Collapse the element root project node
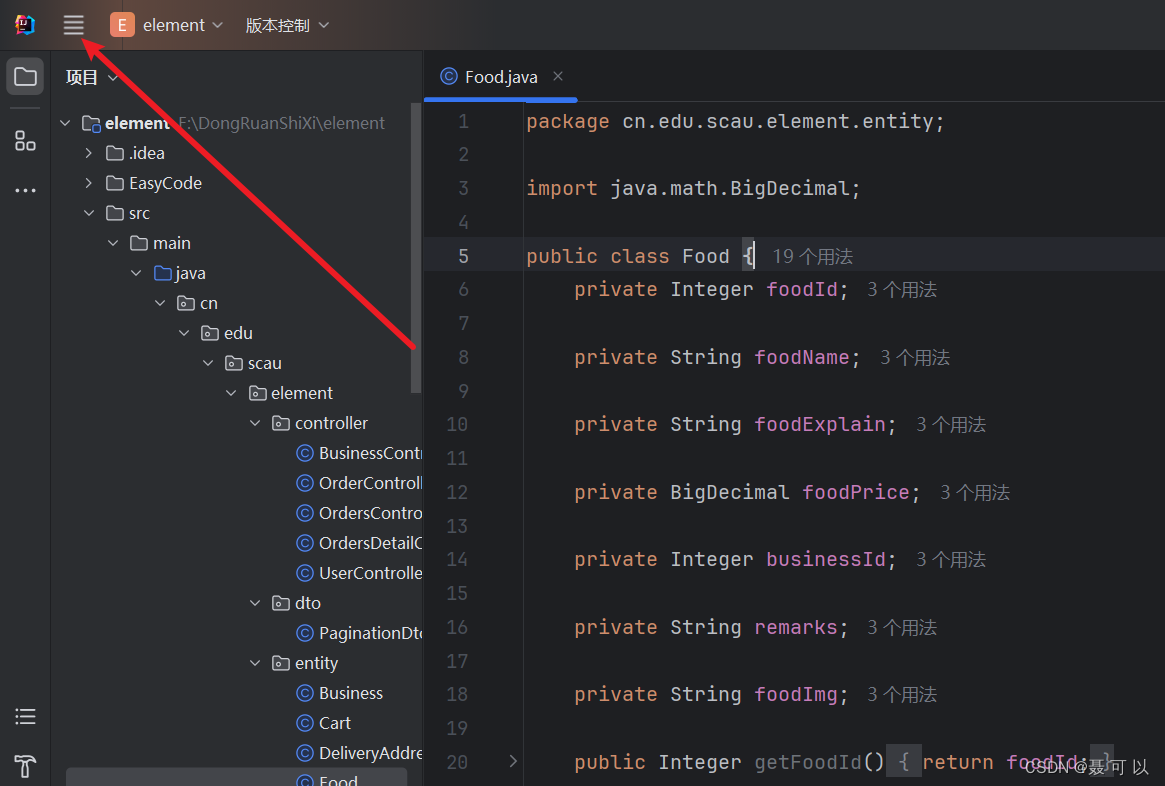This screenshot has width=1165, height=786. (x=65, y=123)
